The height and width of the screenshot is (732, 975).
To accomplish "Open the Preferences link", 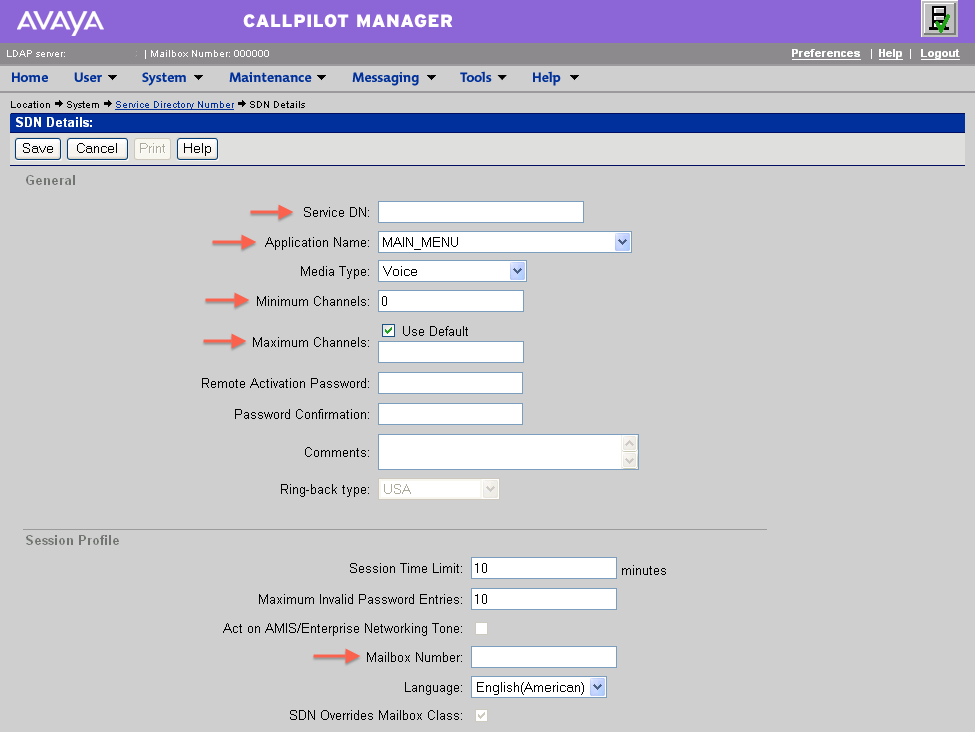I will 825,53.
